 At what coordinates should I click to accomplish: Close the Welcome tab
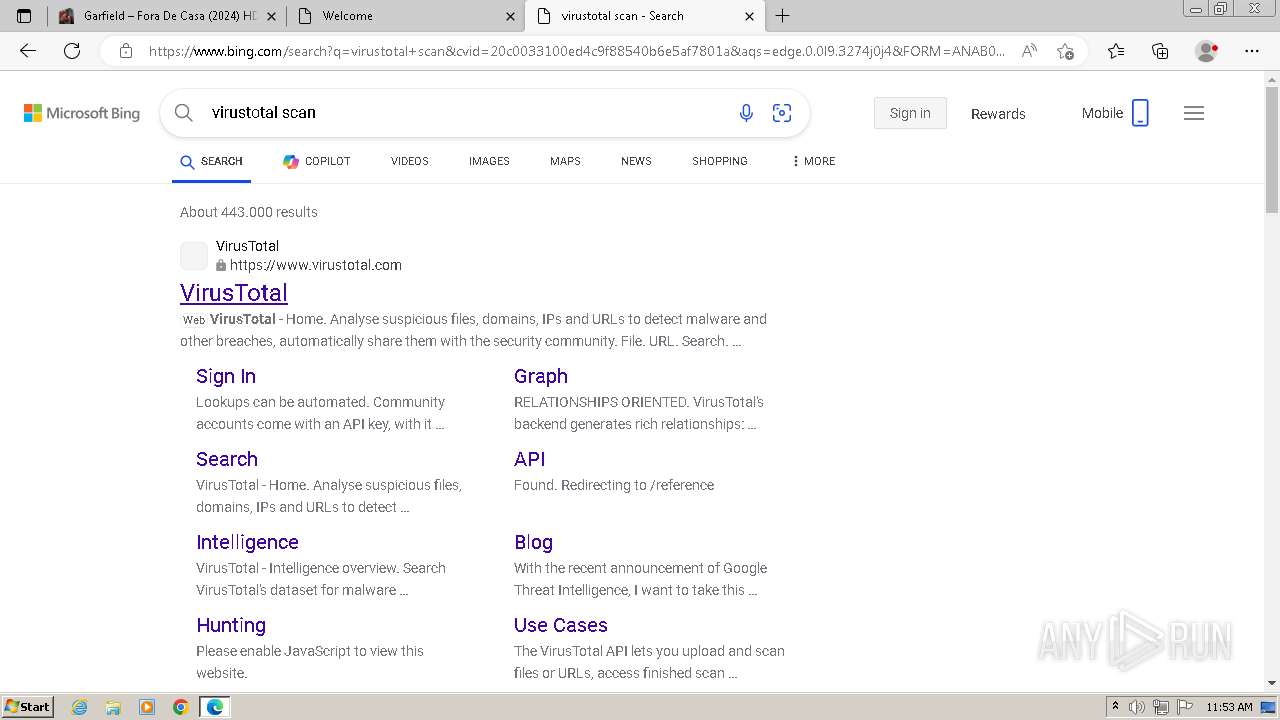click(x=510, y=16)
